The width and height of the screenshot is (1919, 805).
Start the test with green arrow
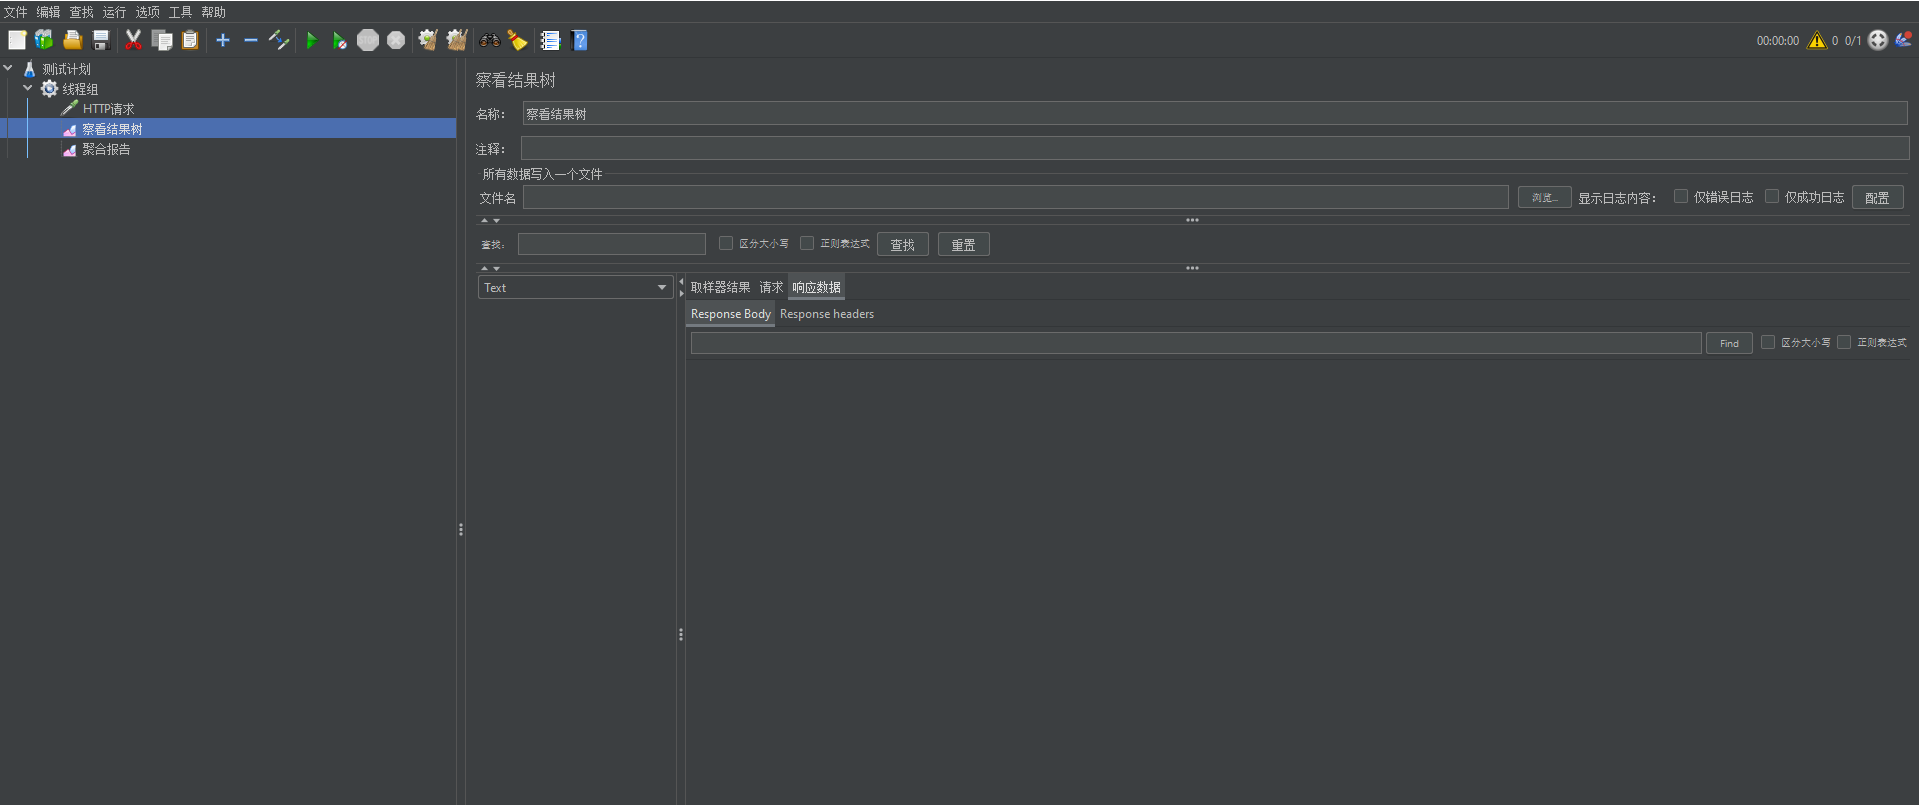point(312,40)
